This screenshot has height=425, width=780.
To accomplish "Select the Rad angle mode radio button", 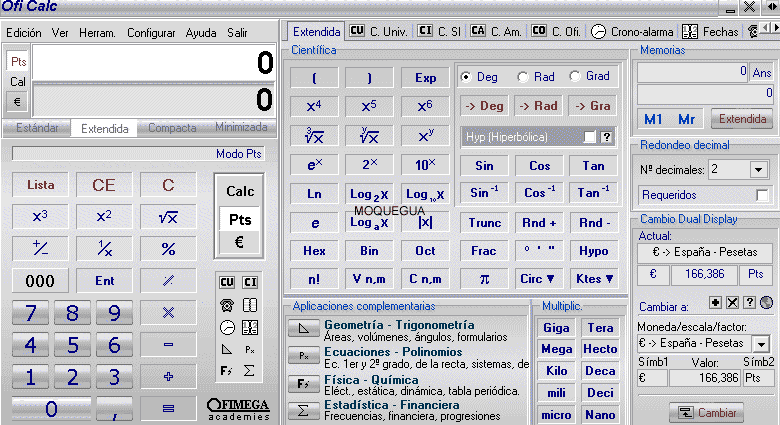I will (522, 77).
